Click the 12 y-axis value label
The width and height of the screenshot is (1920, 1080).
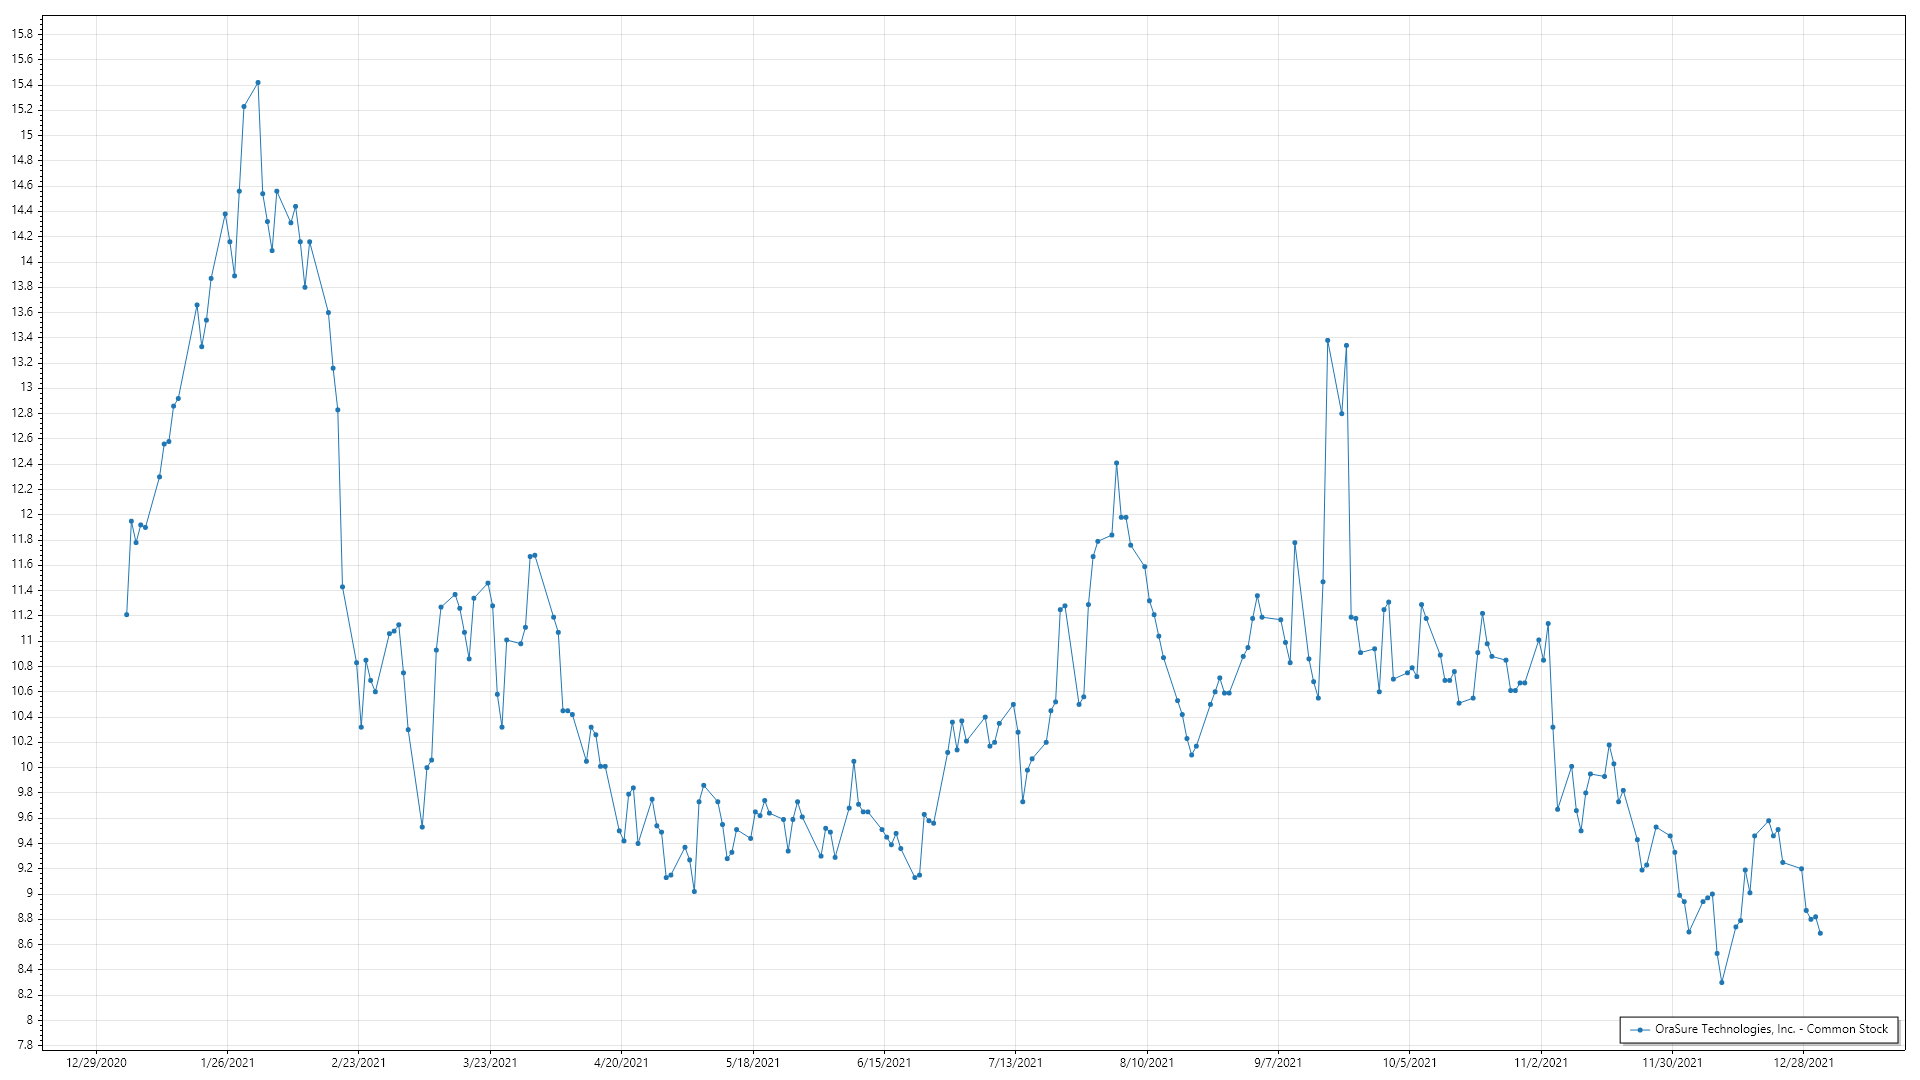(26, 514)
